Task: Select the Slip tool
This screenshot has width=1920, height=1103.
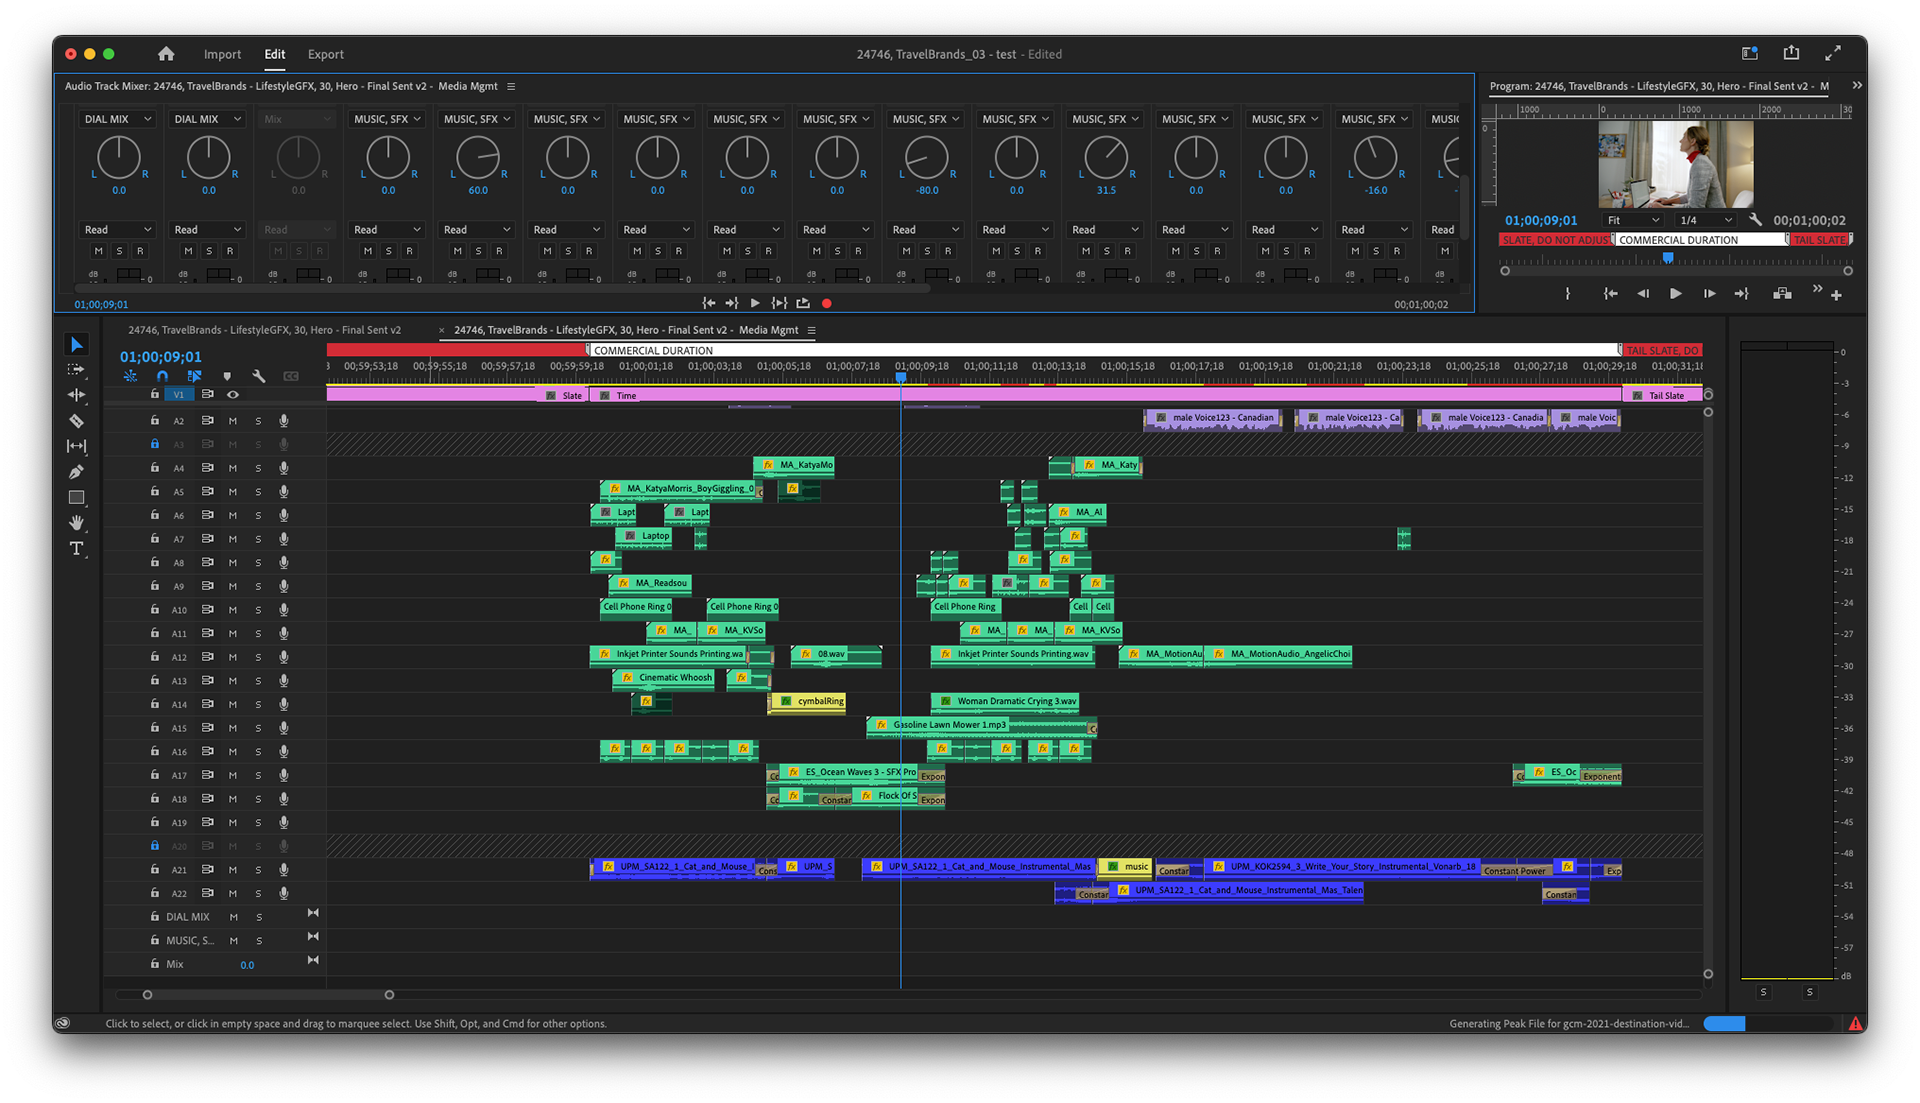Action: pyautogui.click(x=76, y=446)
